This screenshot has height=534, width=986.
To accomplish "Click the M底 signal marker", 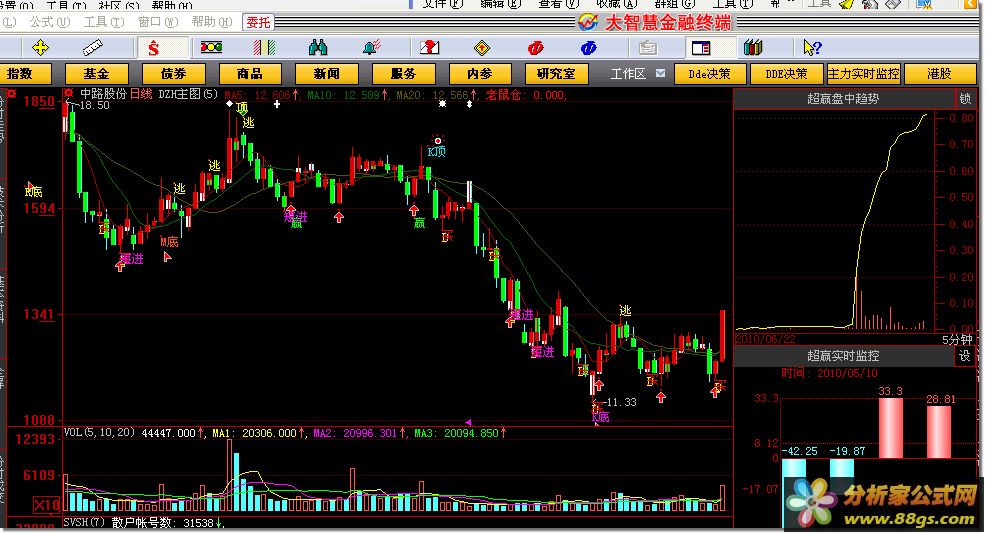I will click(x=169, y=242).
